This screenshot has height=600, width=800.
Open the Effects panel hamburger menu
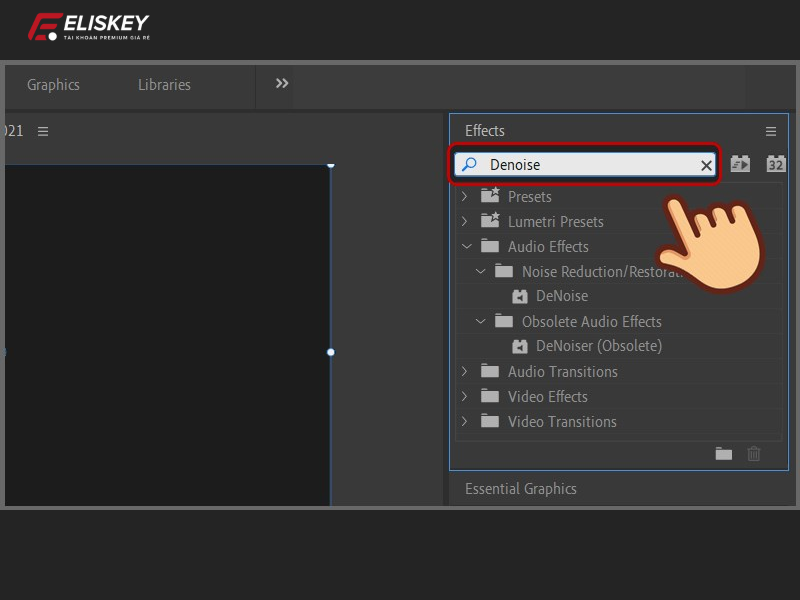coord(771,131)
